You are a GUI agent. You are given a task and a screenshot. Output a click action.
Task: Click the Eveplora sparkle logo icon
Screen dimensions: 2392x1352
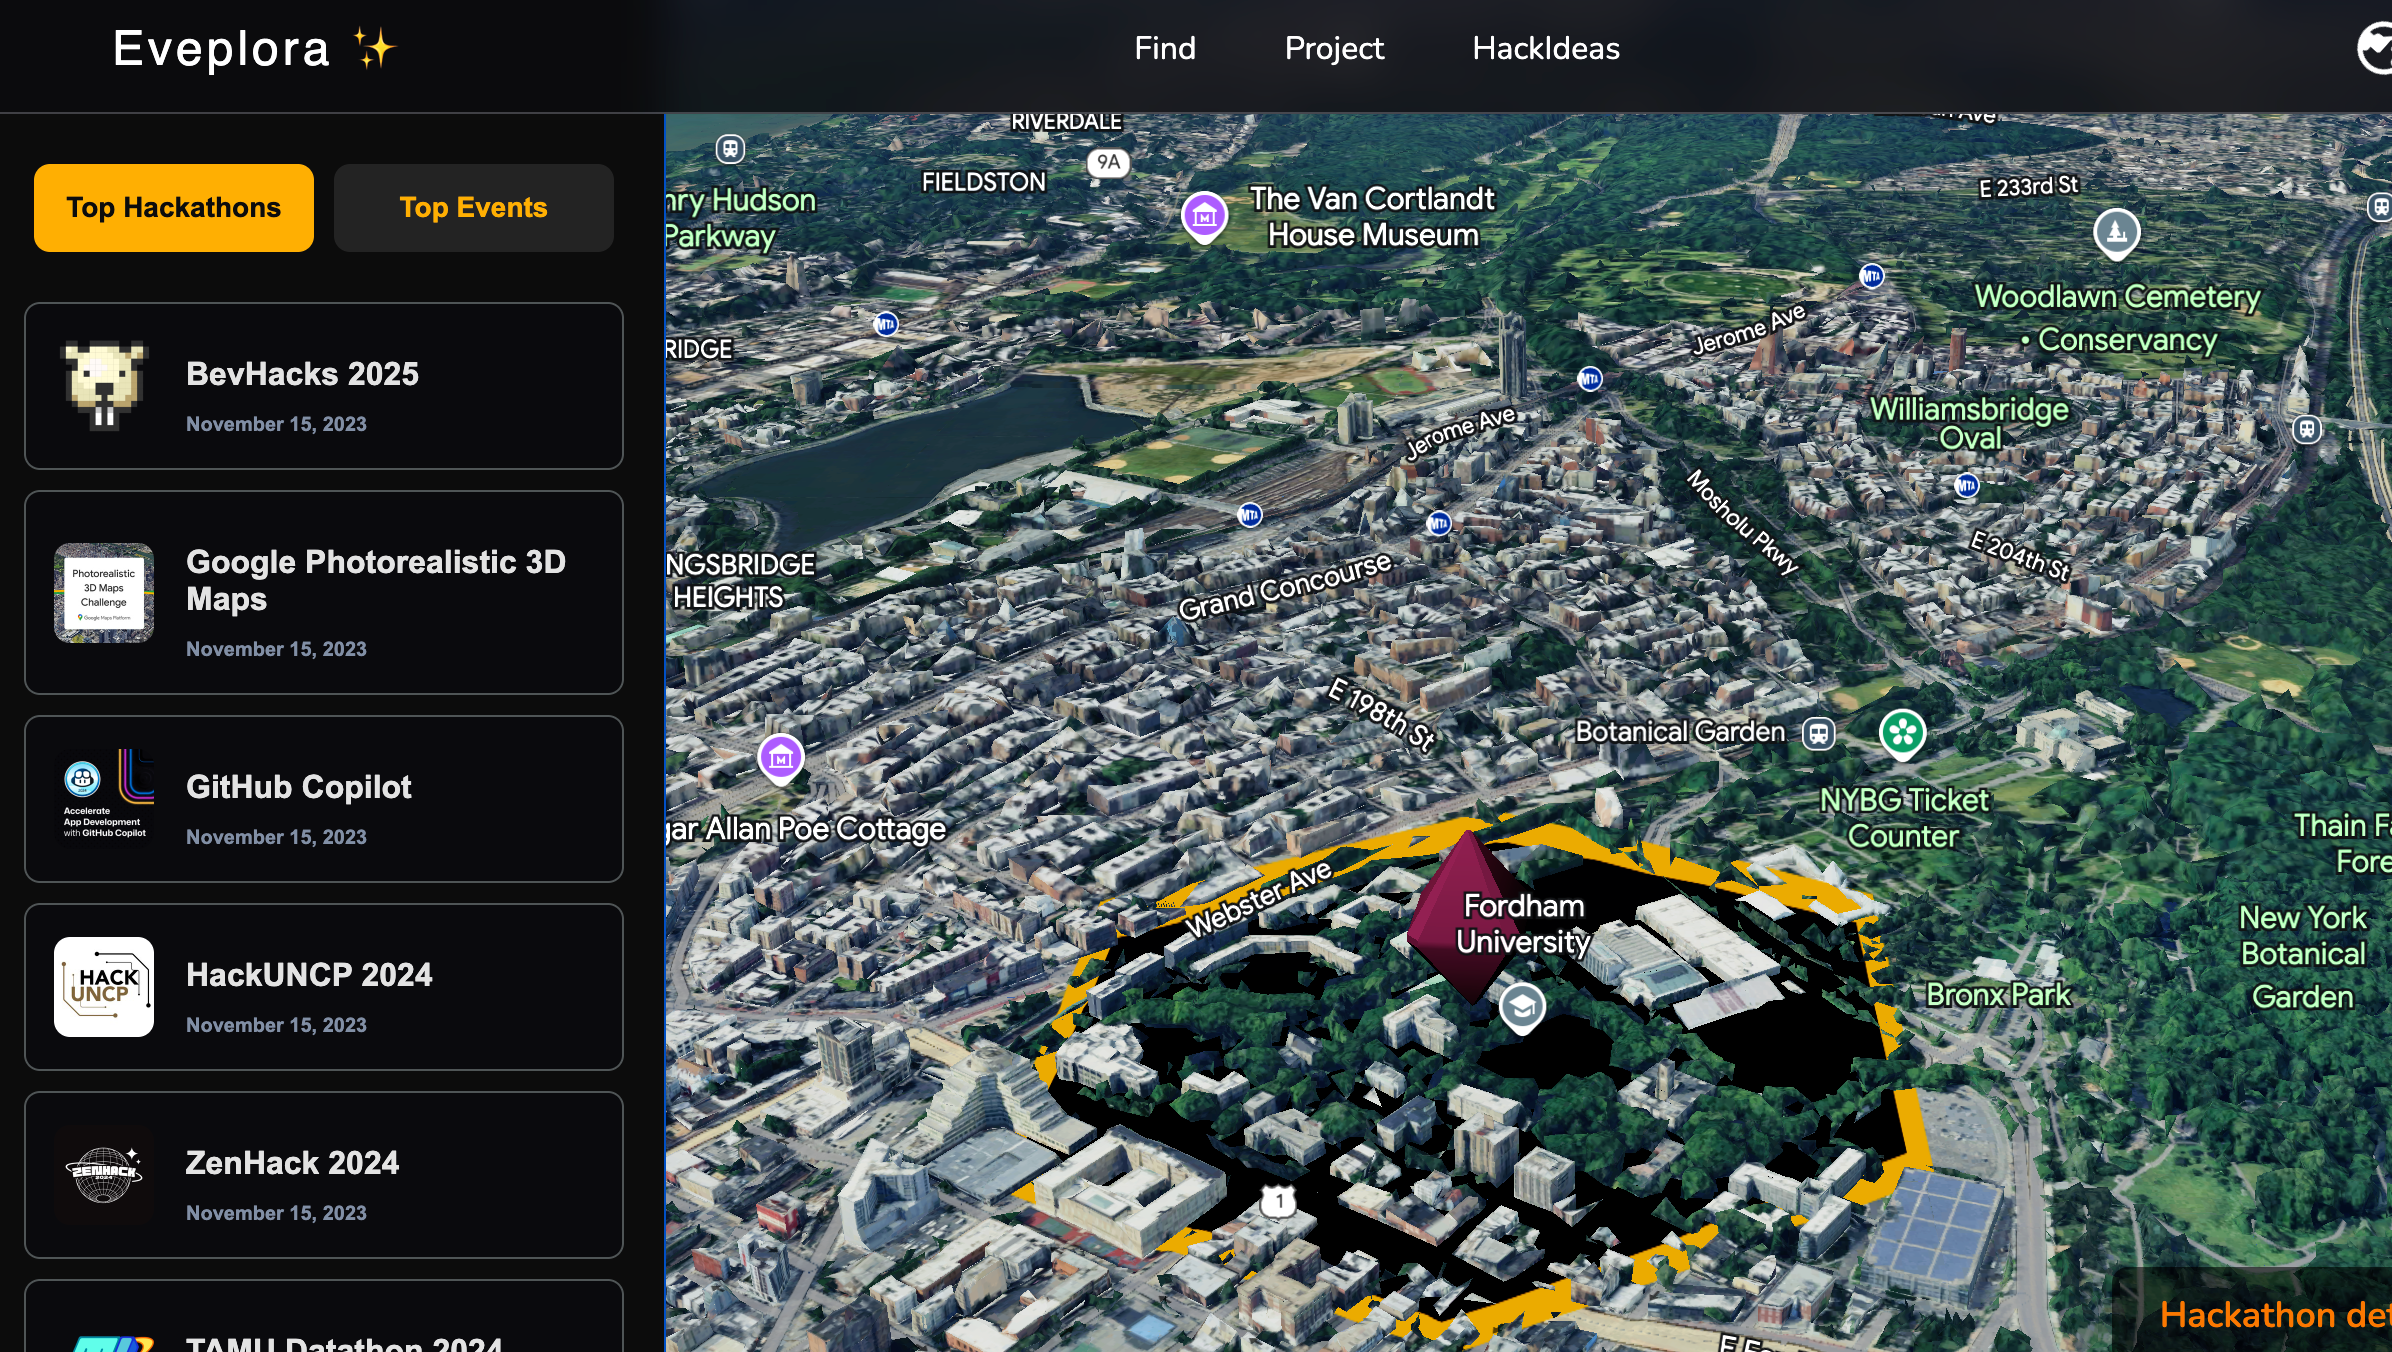[374, 48]
